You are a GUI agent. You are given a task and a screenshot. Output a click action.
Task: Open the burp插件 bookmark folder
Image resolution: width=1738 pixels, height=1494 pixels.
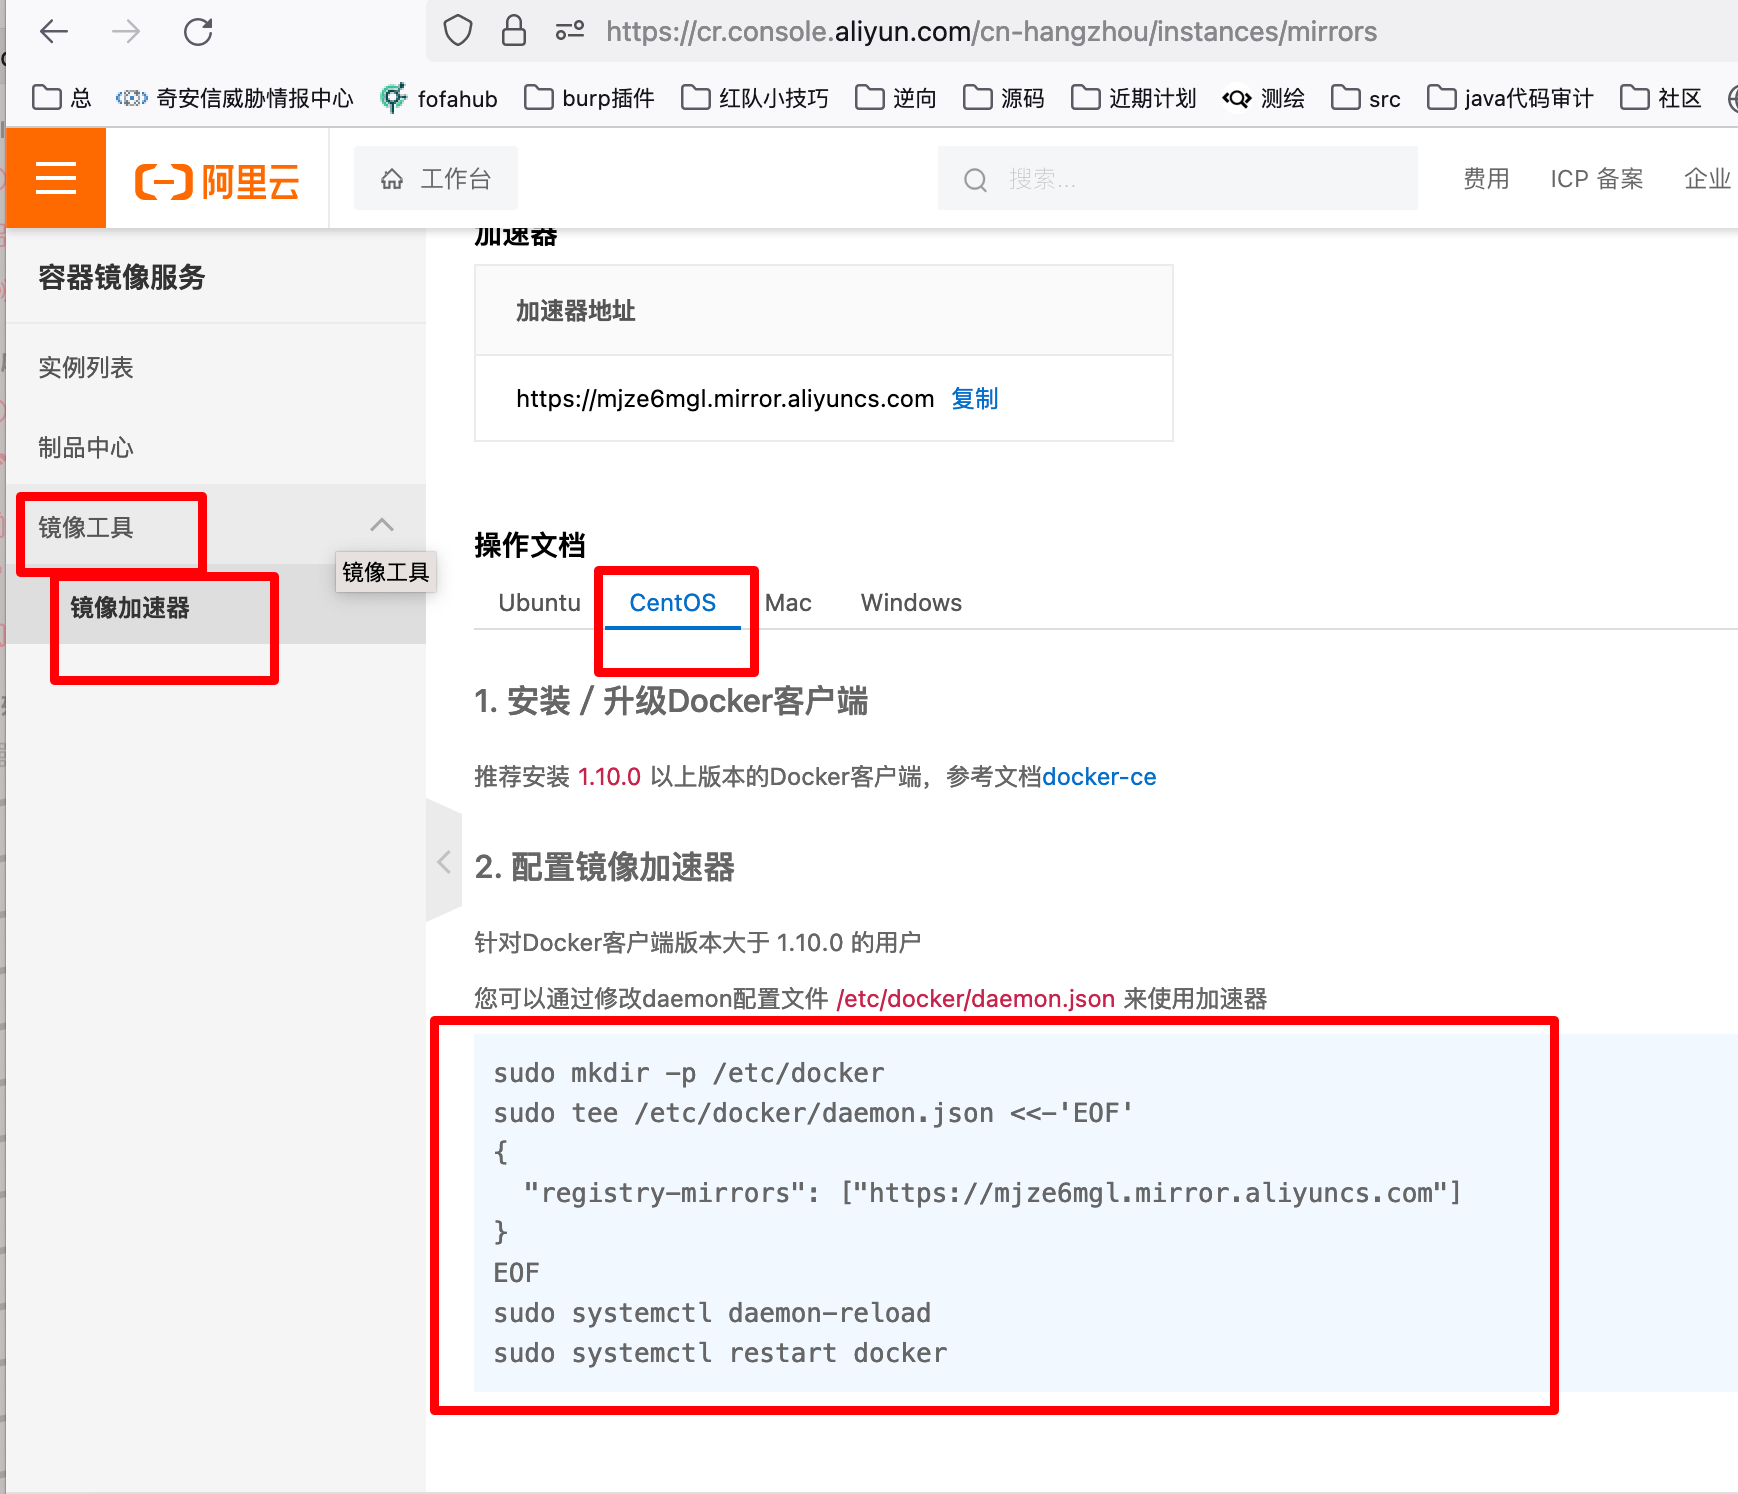pos(589,98)
